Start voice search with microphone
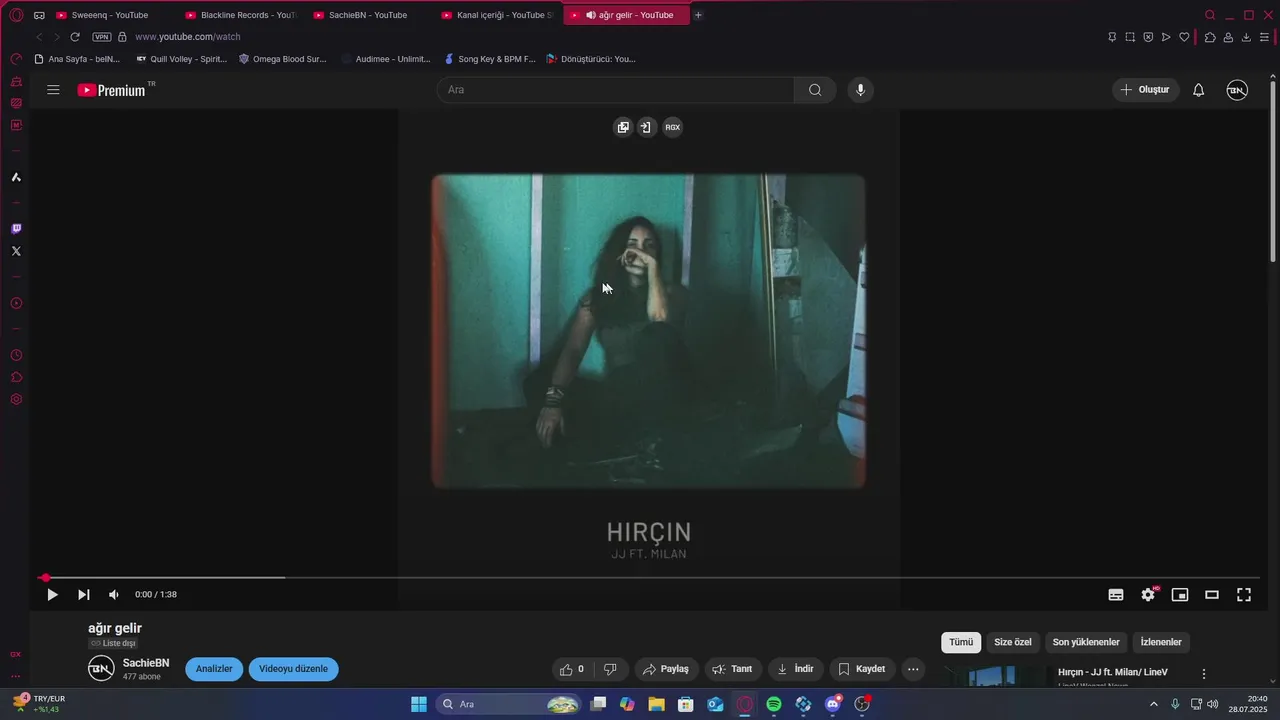The width and height of the screenshot is (1280, 720). (860, 90)
